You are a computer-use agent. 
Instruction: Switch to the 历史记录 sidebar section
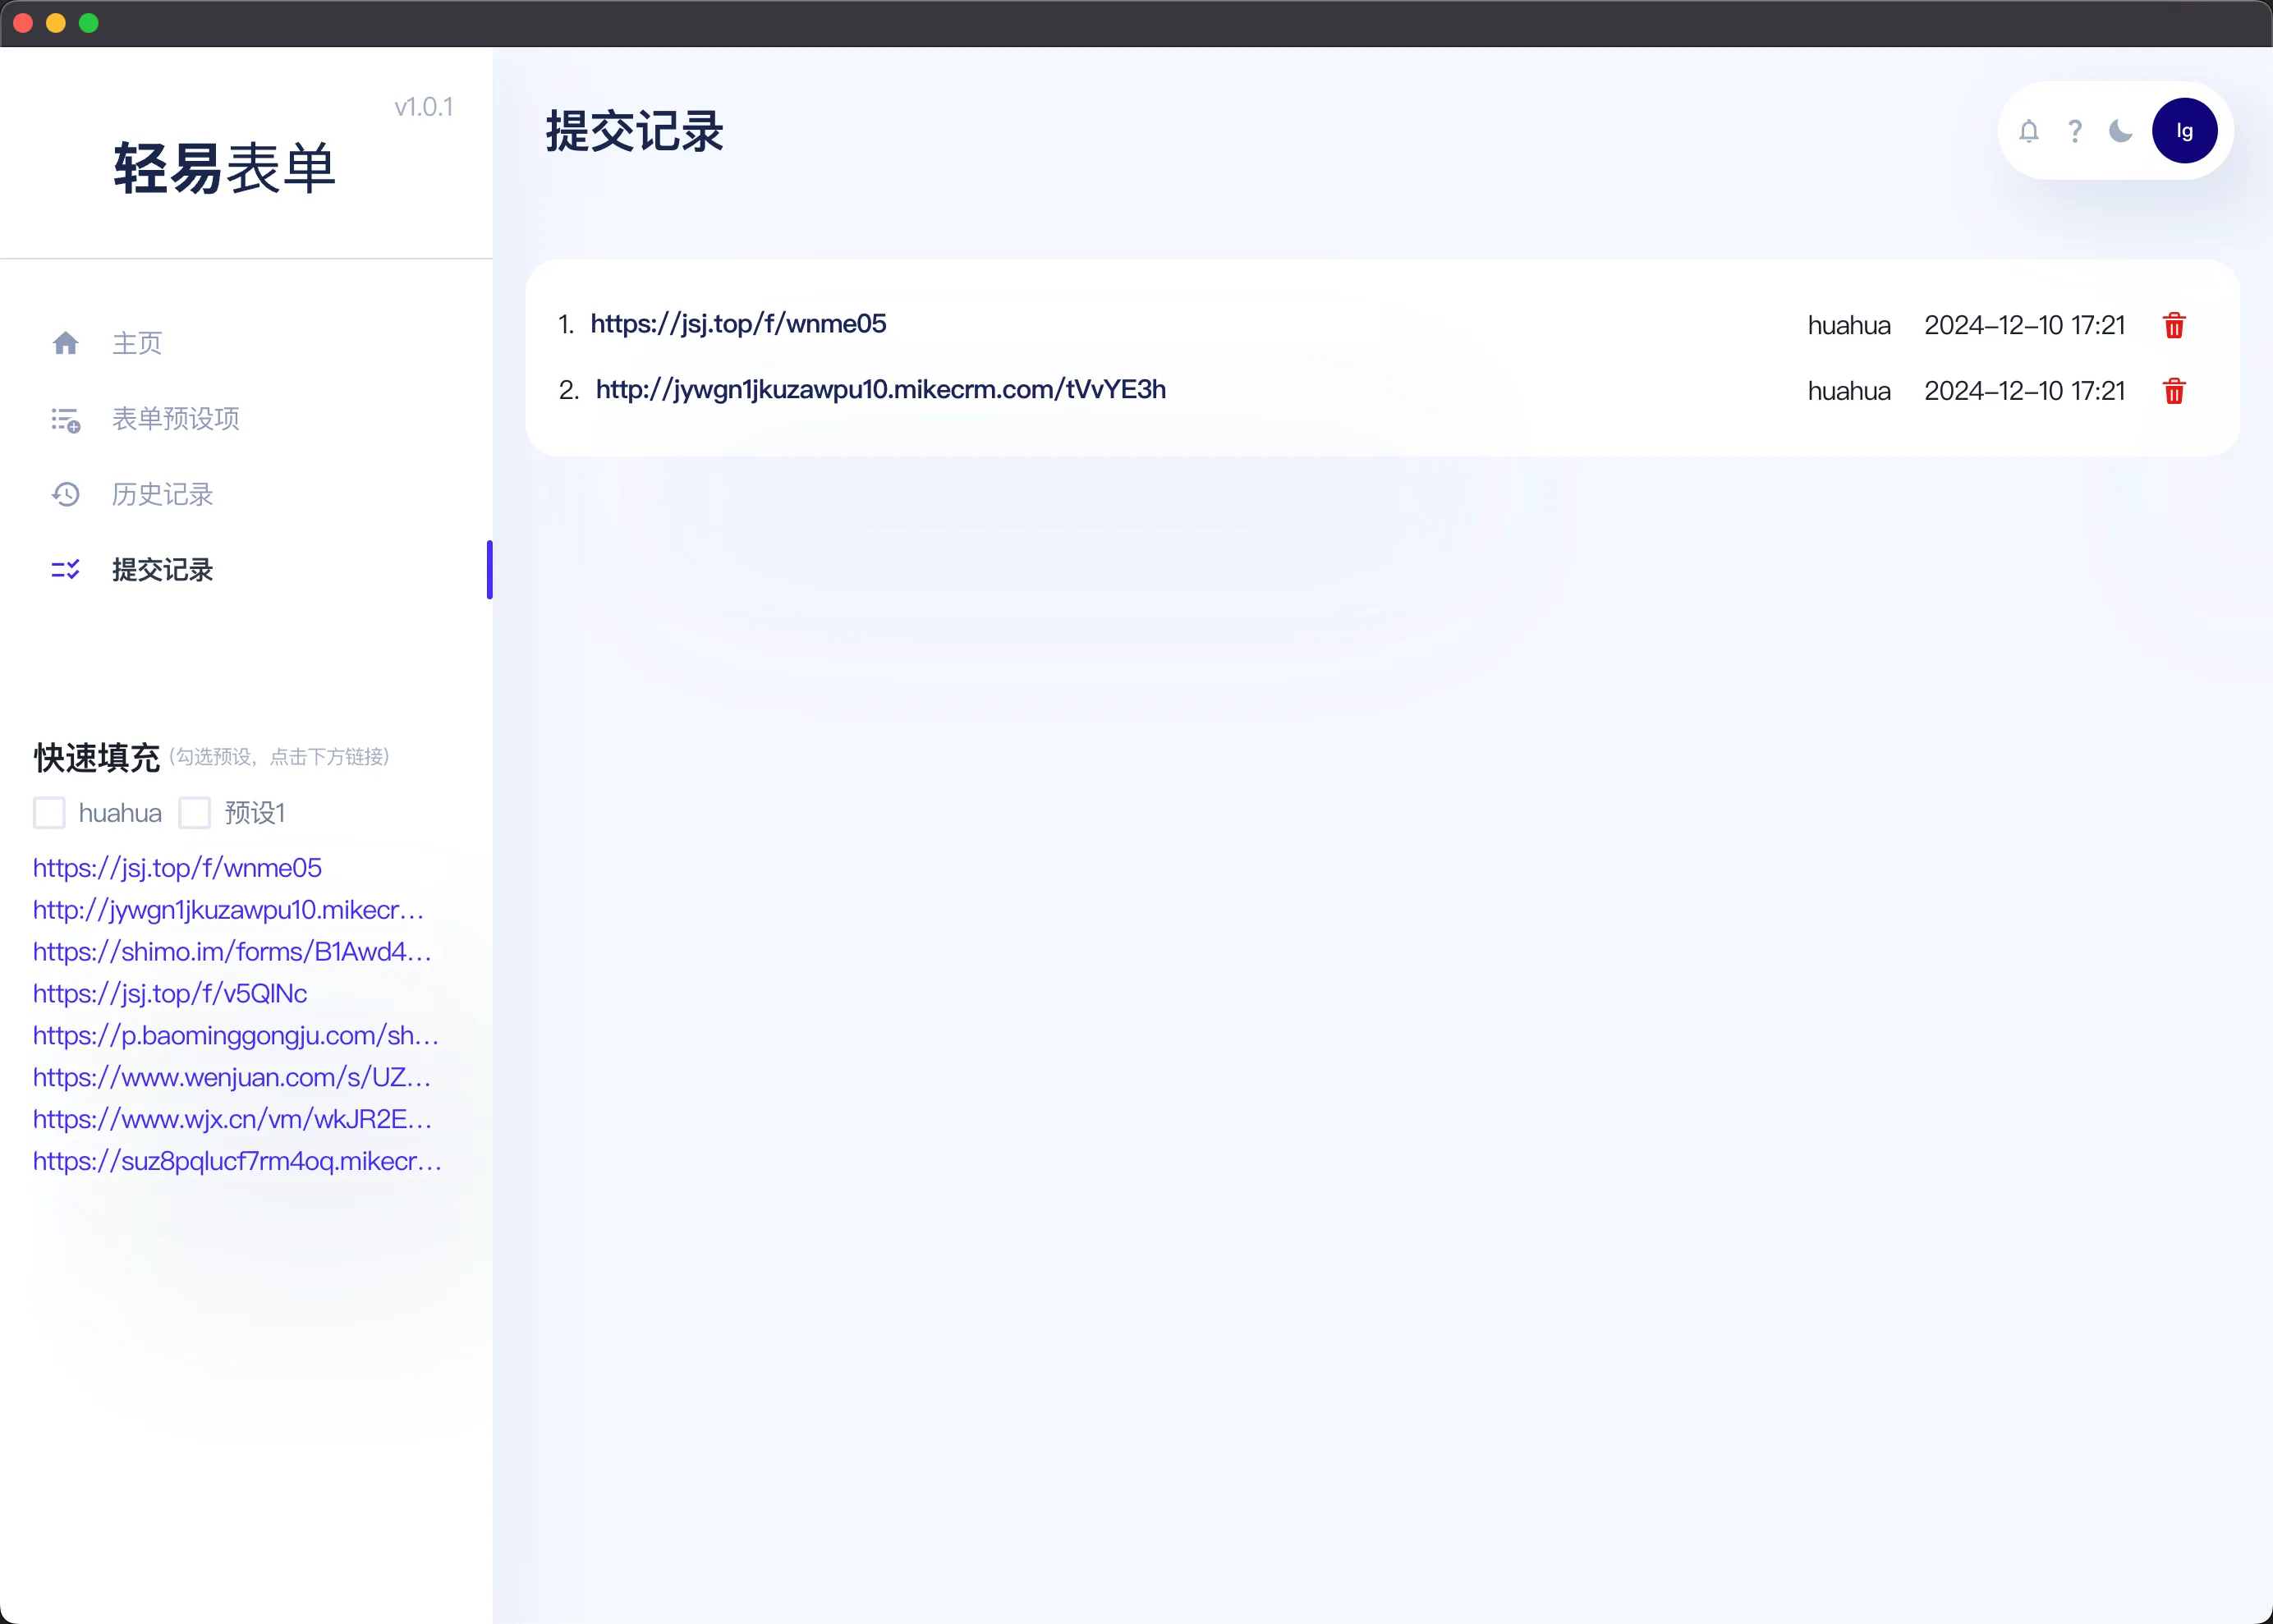click(x=162, y=494)
